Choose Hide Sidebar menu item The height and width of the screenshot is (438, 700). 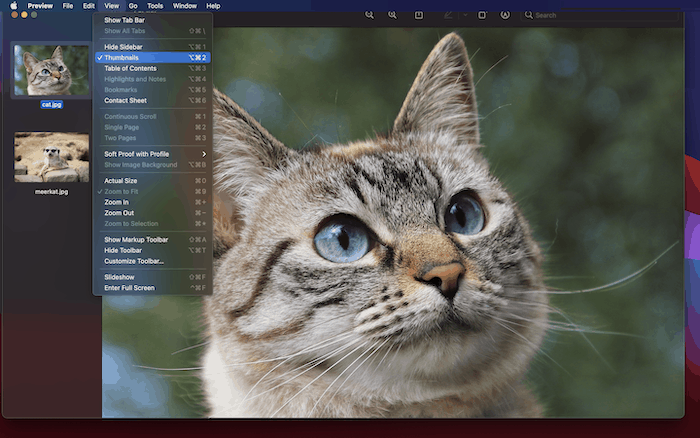pyautogui.click(x=152, y=47)
